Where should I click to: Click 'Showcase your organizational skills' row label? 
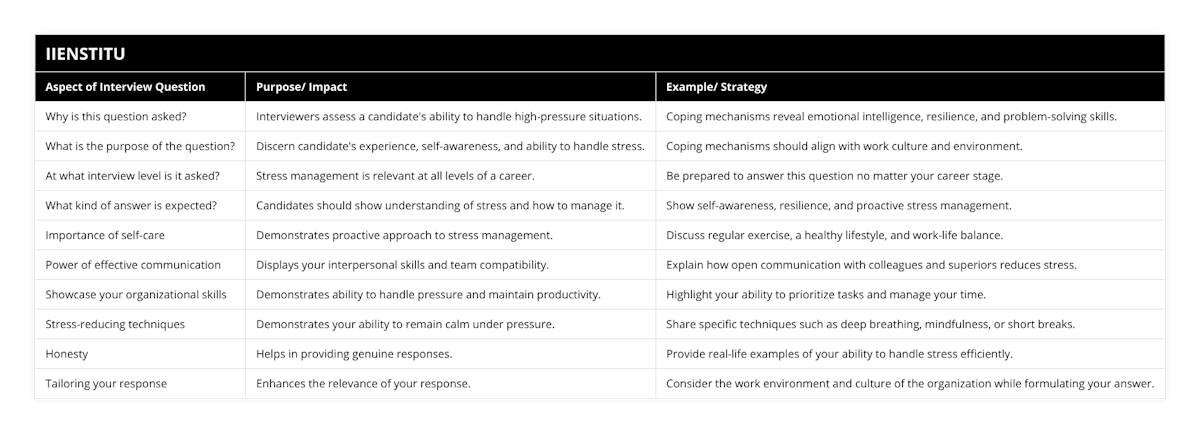136,295
